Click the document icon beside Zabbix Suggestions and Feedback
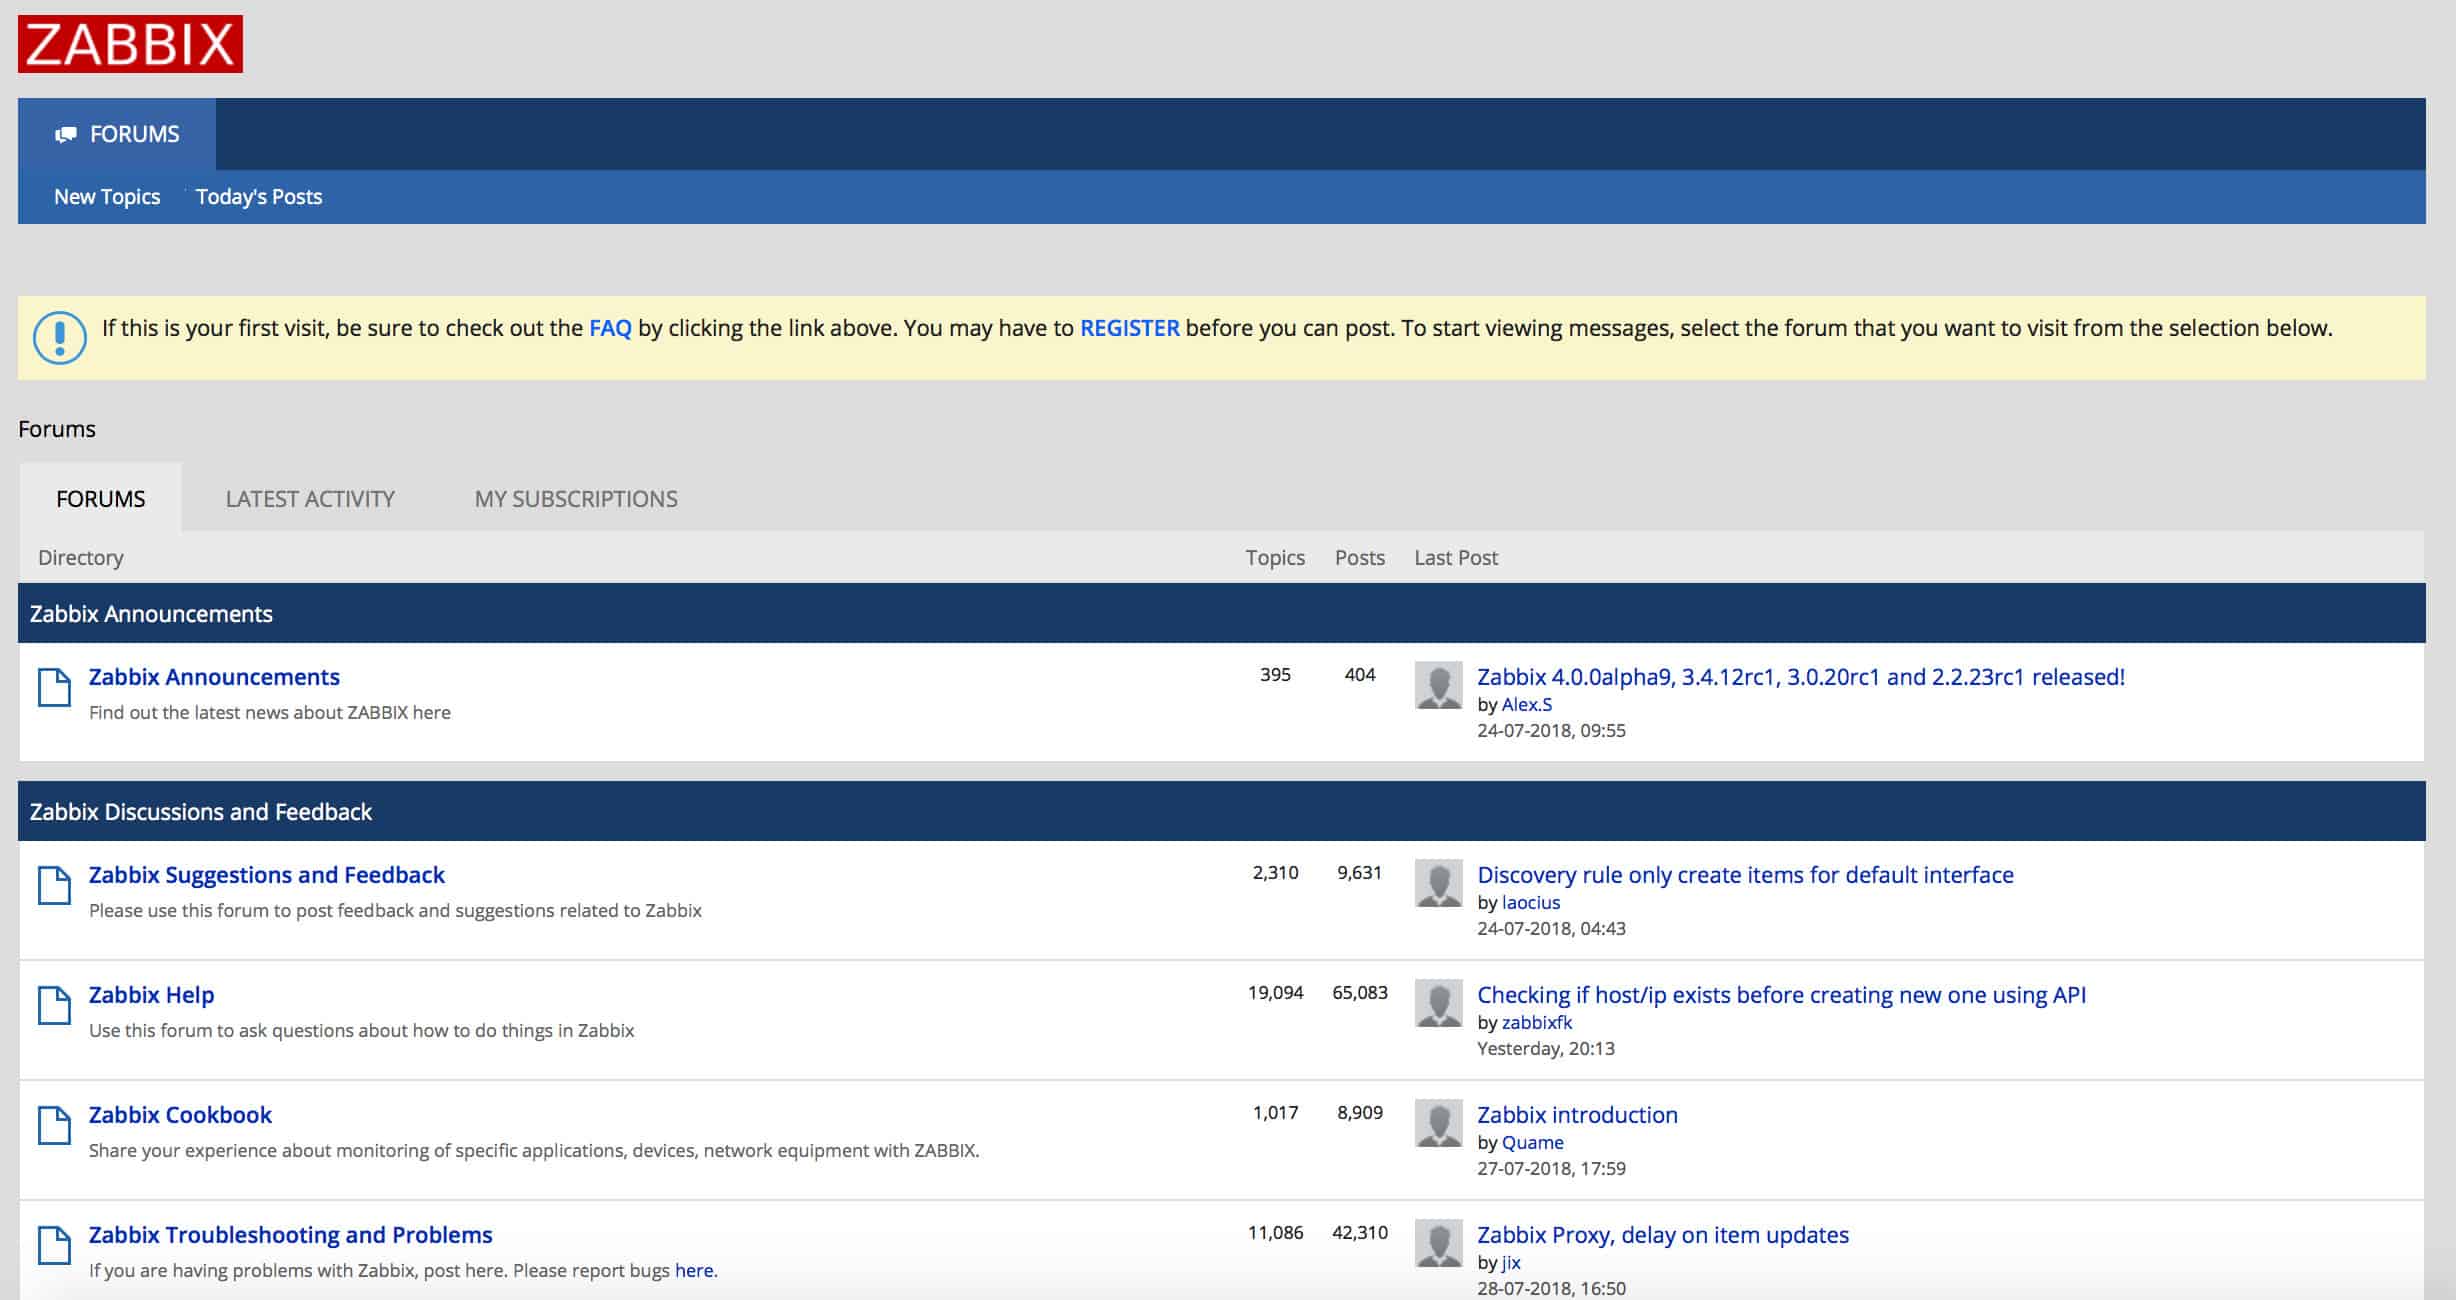The height and width of the screenshot is (1300, 2456). 54,885
